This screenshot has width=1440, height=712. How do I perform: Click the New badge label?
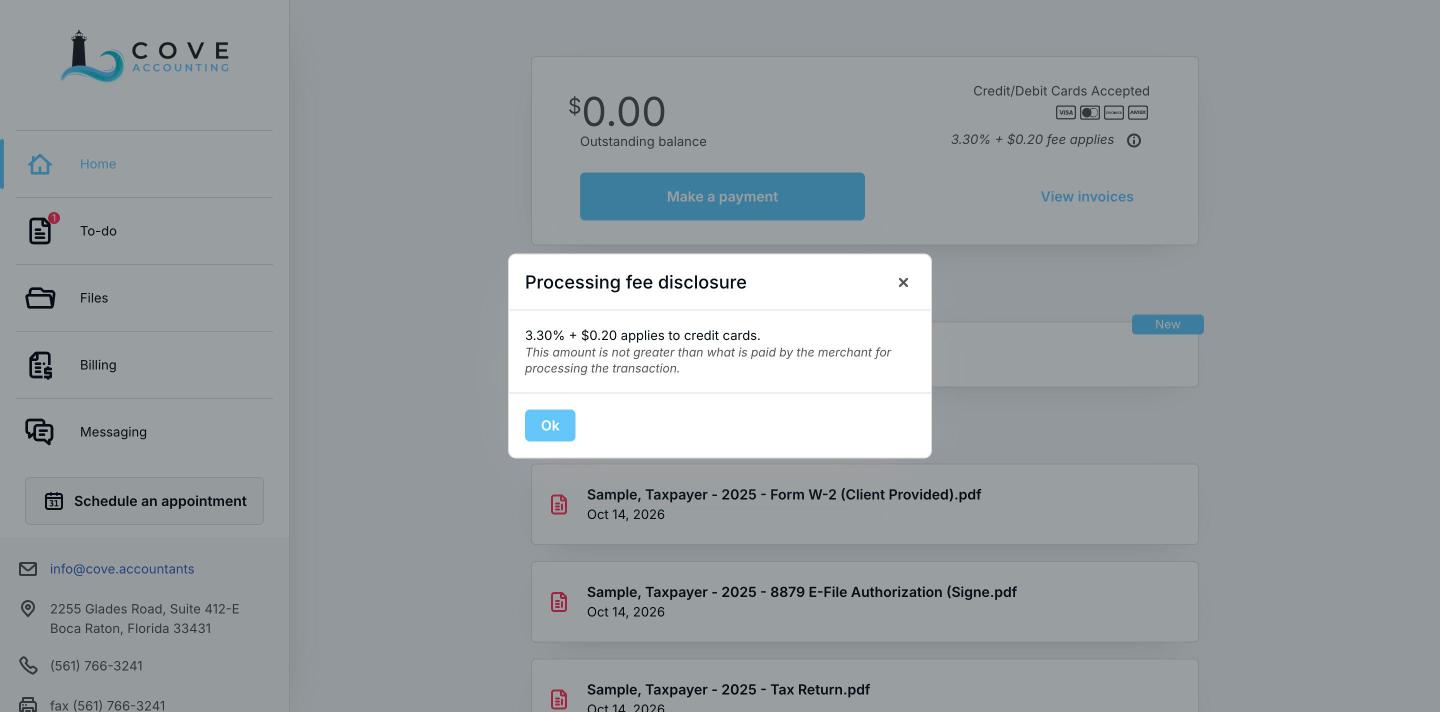click(x=1168, y=325)
